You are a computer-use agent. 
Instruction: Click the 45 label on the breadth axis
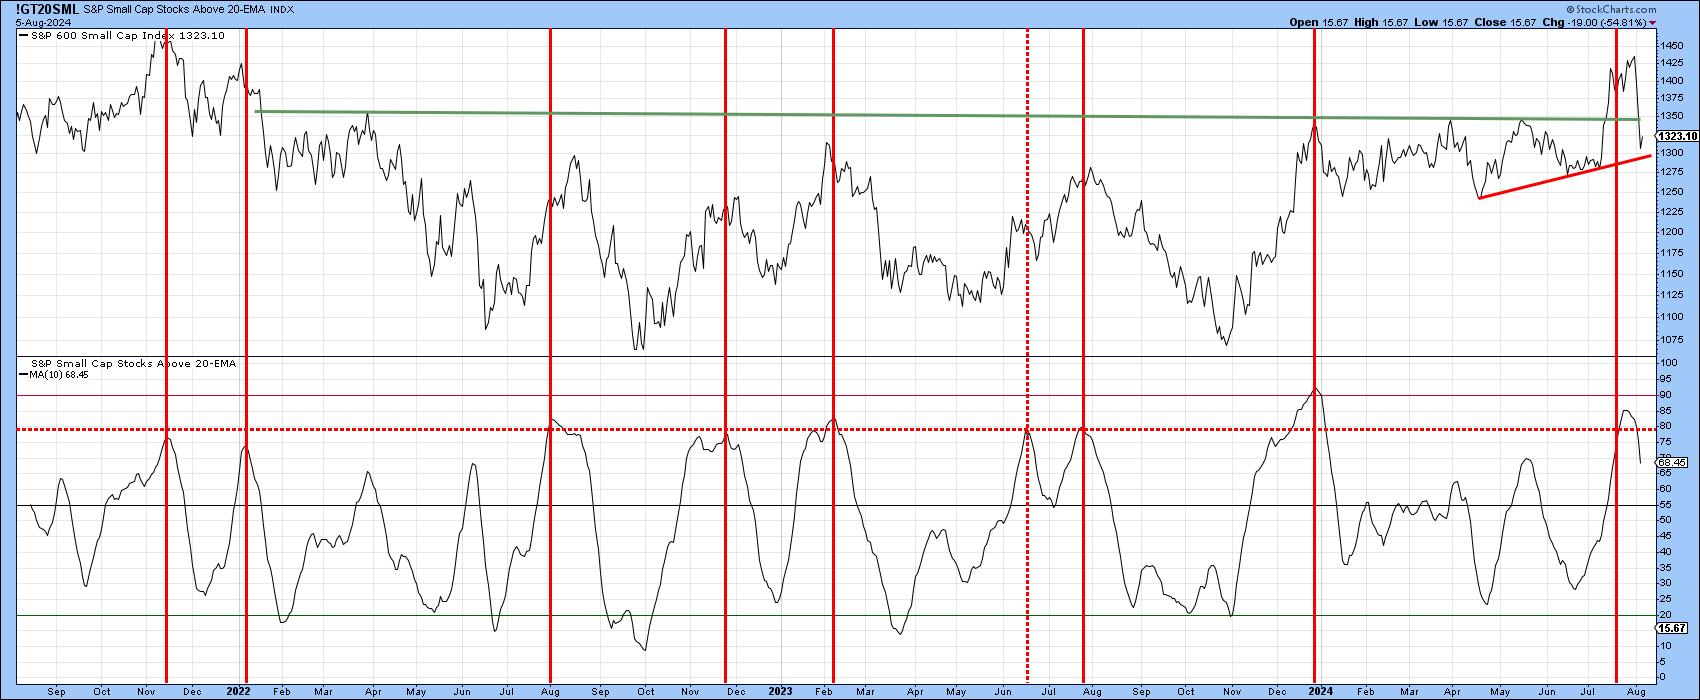click(1666, 536)
